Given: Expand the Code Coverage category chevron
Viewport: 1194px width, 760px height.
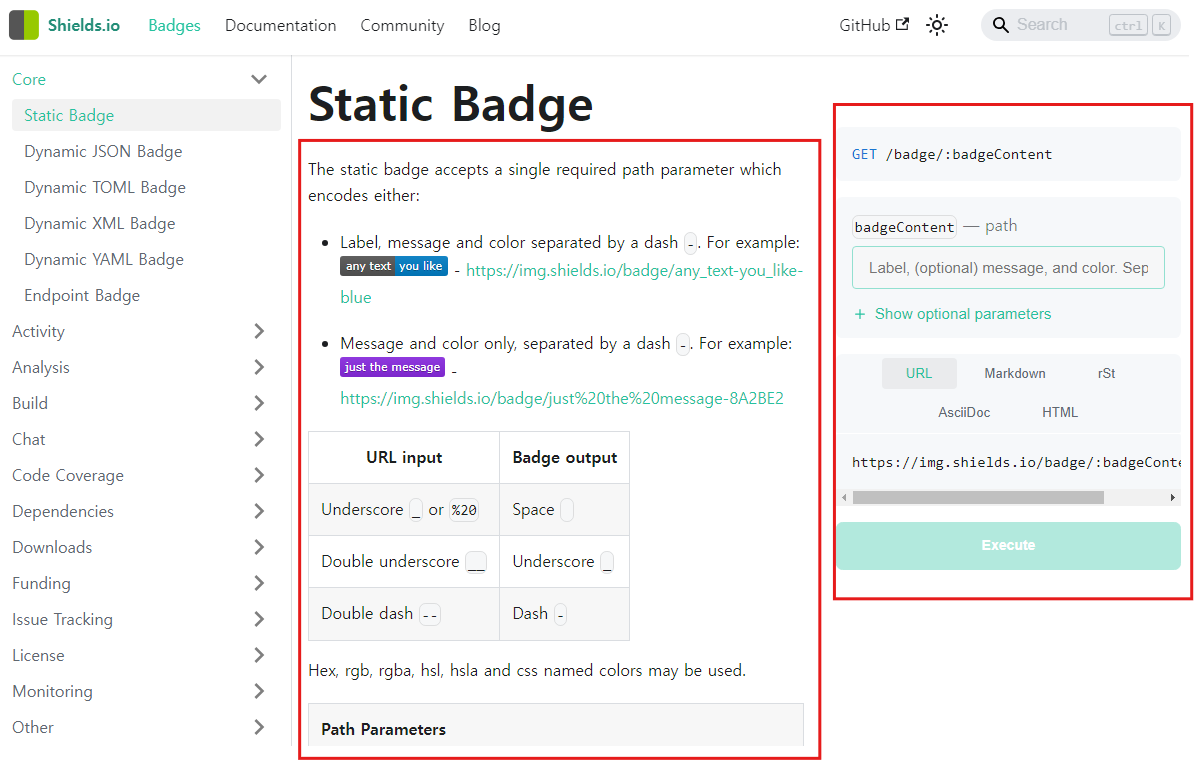Looking at the screenshot, I should click(x=259, y=475).
